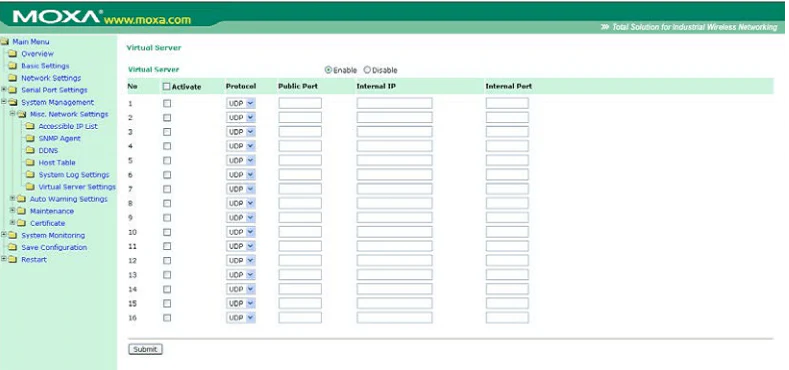Click the Maintenance menu label
This screenshot has height=370, width=789.
click(x=52, y=211)
